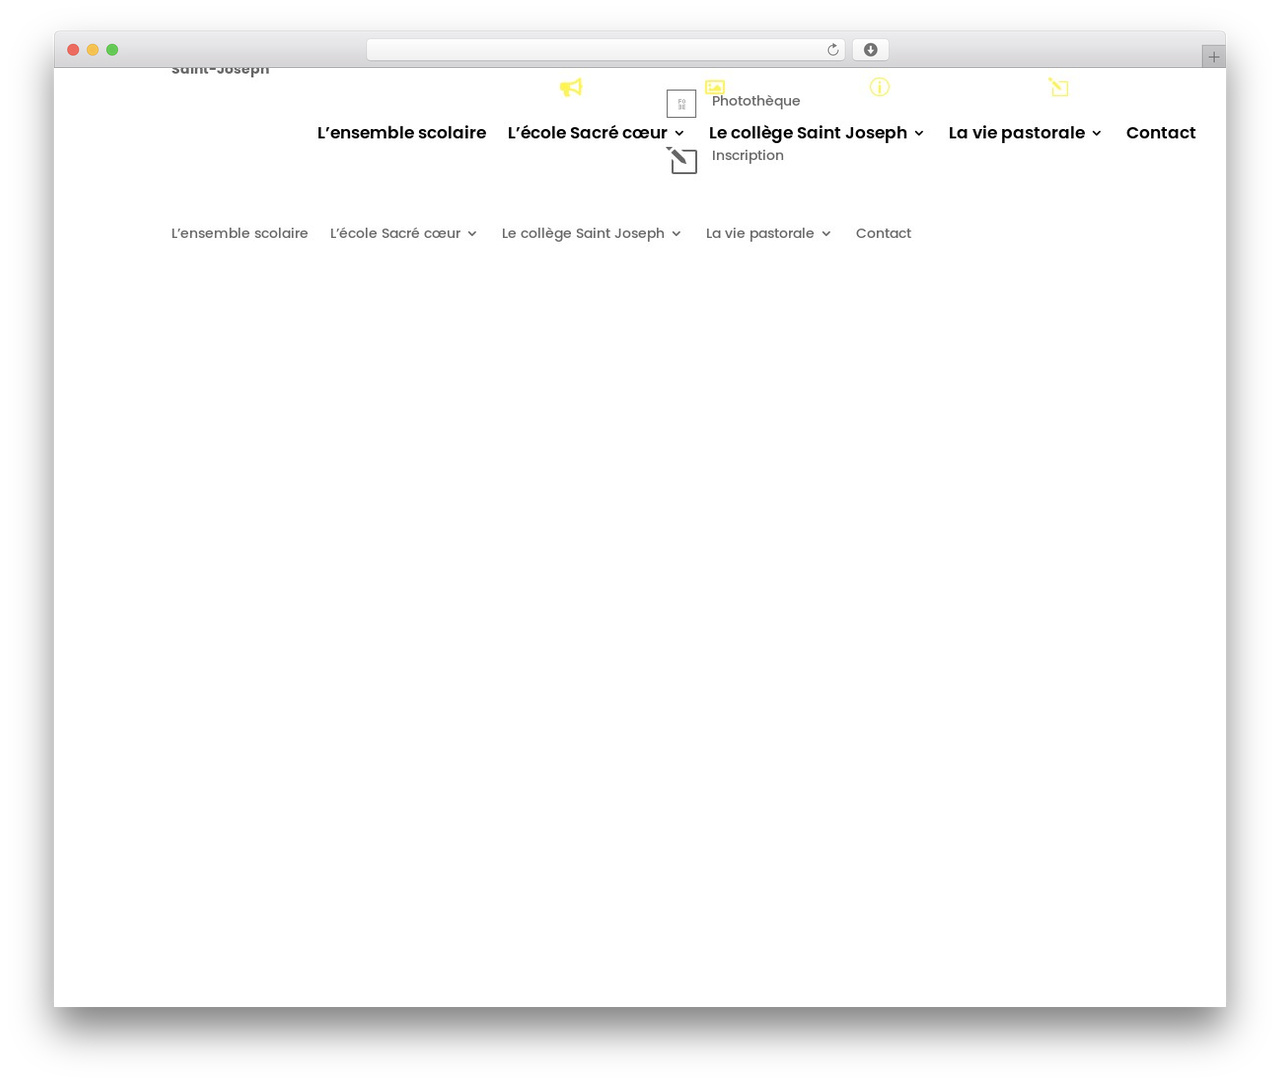The width and height of the screenshot is (1280, 1084).
Task: Expand bold La vie pastorale chevron
Action: (1096, 133)
